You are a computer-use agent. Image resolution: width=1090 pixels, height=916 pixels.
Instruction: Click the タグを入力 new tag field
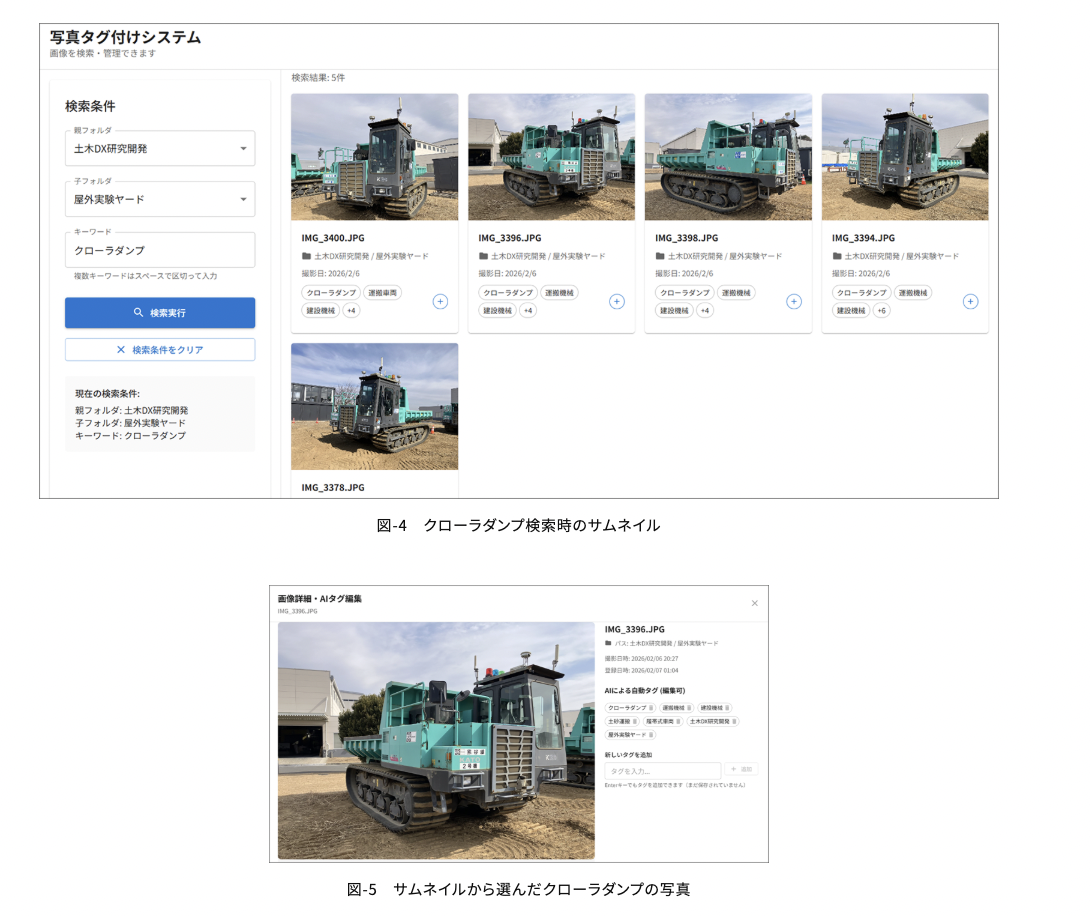tap(662, 771)
